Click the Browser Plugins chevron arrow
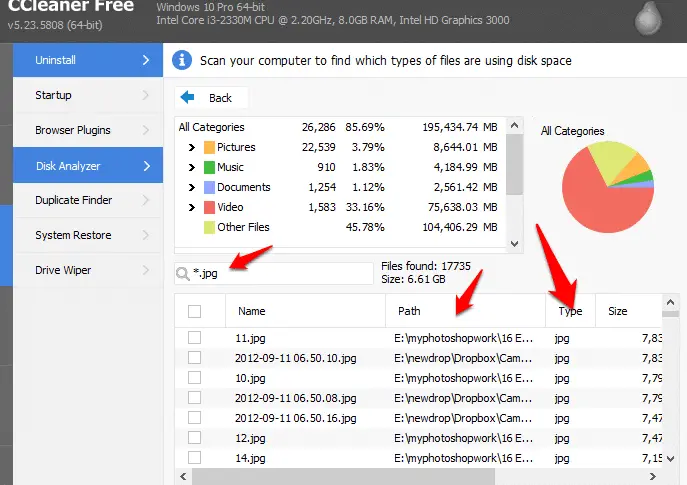The image size is (687, 485). point(146,130)
